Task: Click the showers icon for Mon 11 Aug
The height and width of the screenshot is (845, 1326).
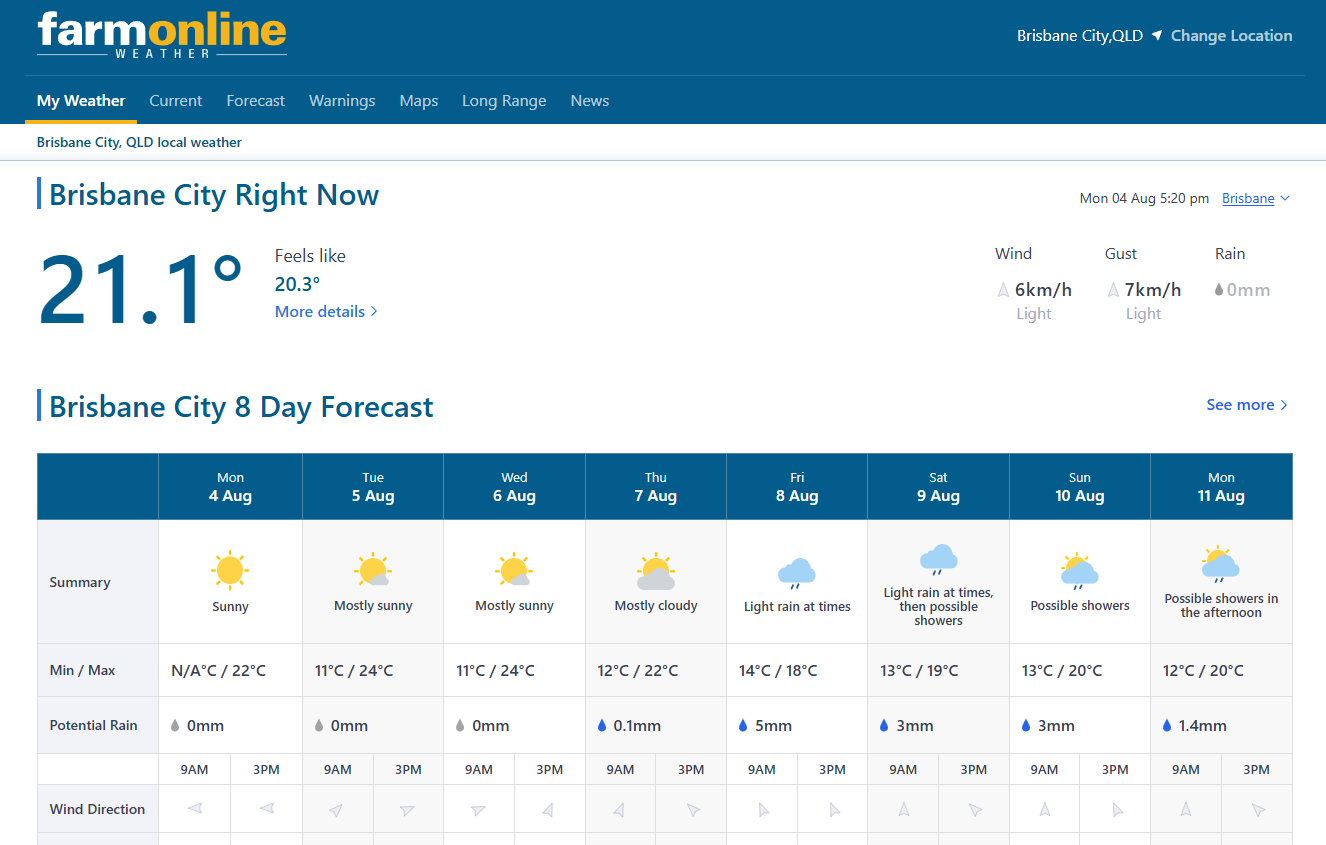Action: 1220,562
